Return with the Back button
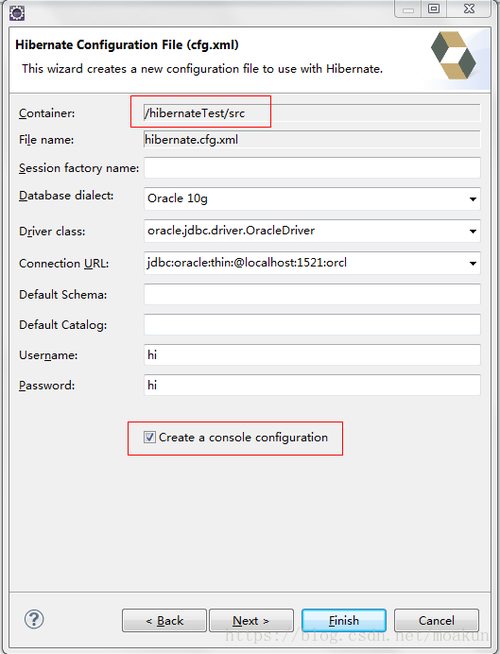 [x=164, y=621]
